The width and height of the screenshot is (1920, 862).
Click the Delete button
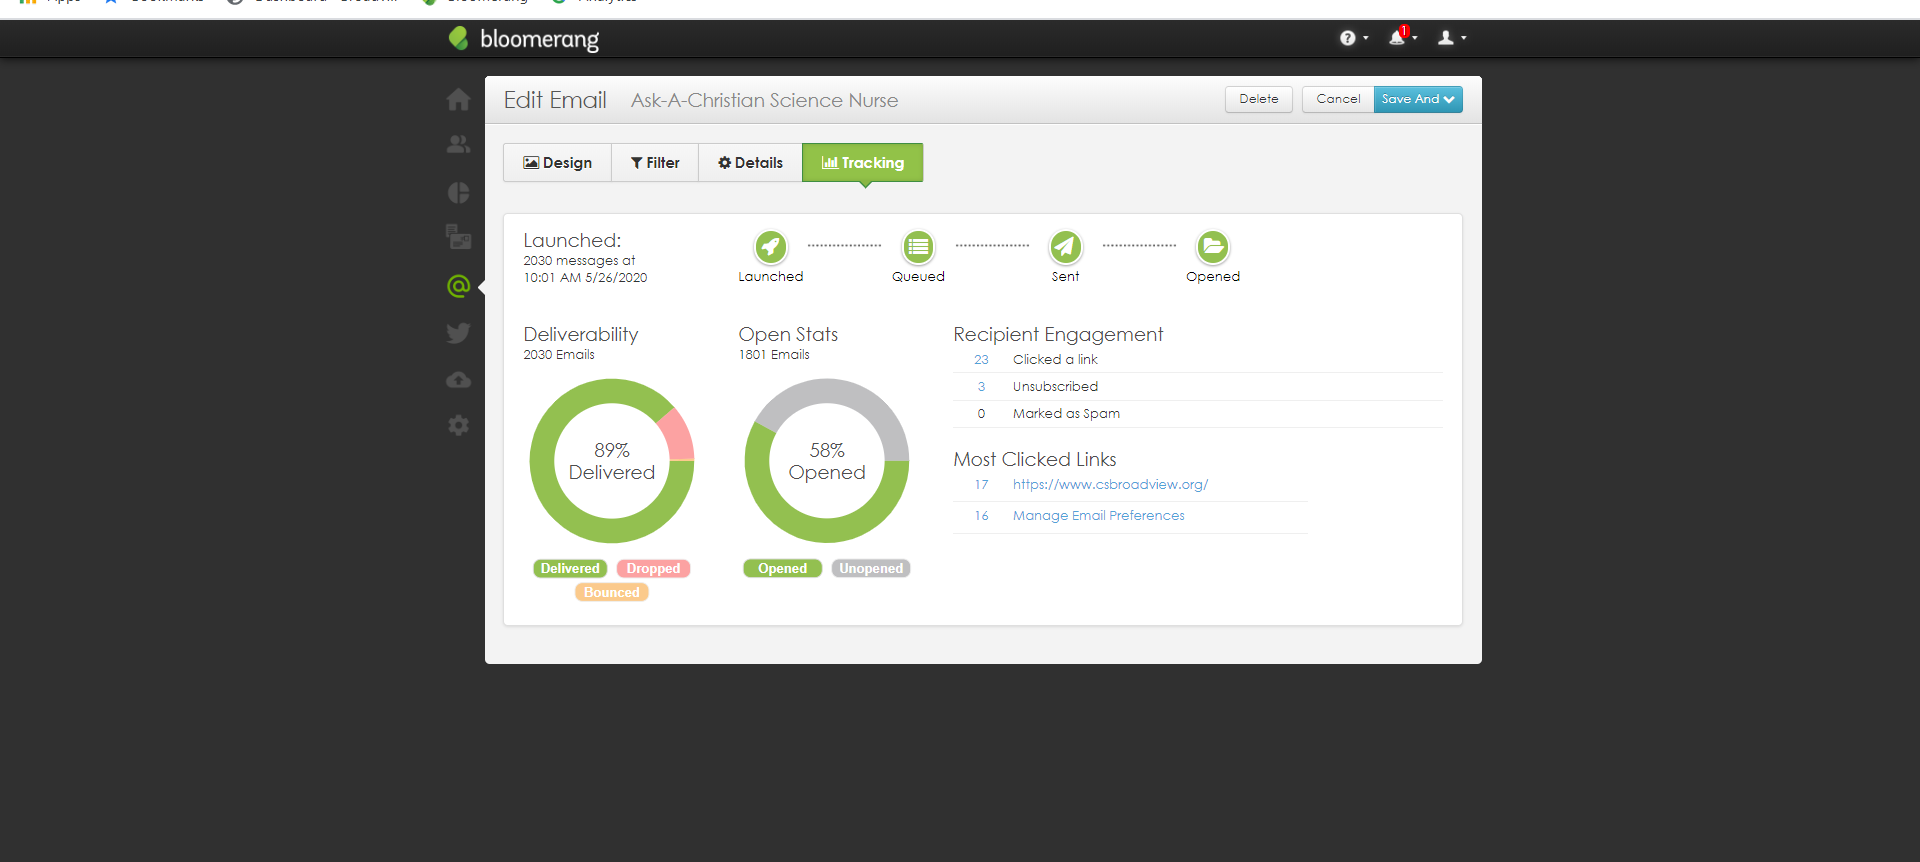coord(1259,99)
